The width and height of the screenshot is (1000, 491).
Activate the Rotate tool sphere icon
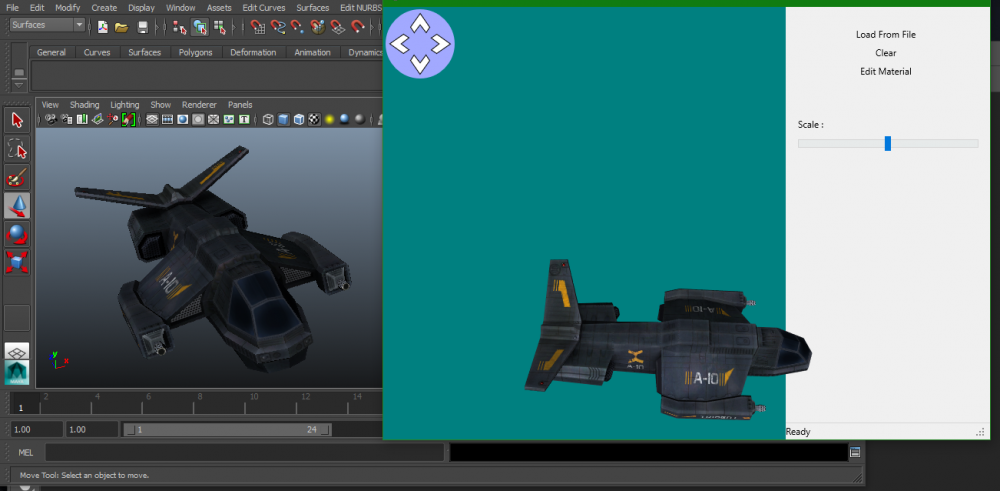click(17, 234)
